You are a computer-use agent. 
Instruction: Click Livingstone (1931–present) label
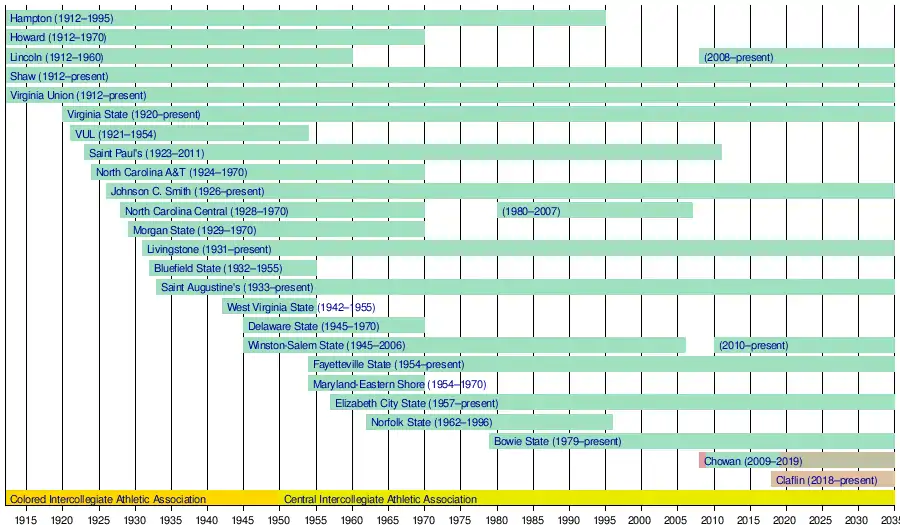point(209,250)
